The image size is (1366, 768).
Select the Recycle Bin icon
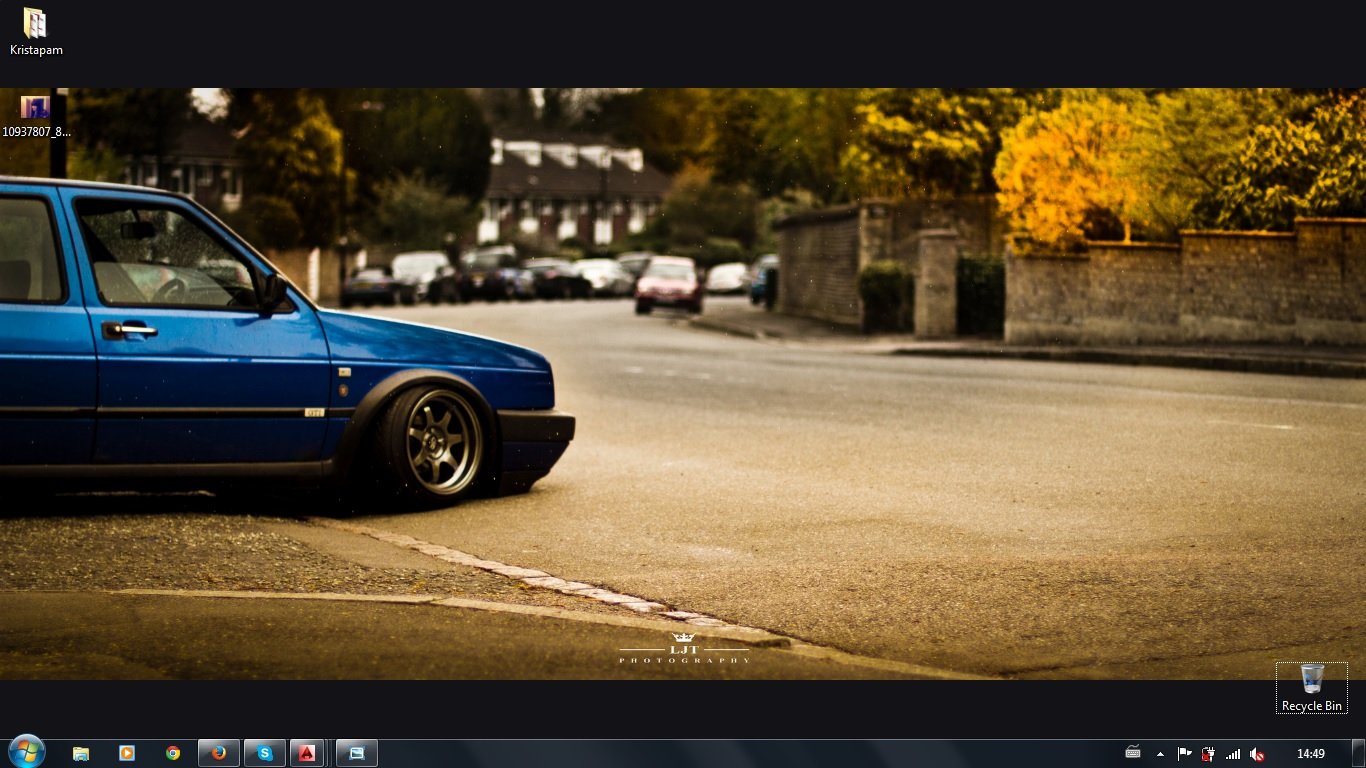[1312, 688]
